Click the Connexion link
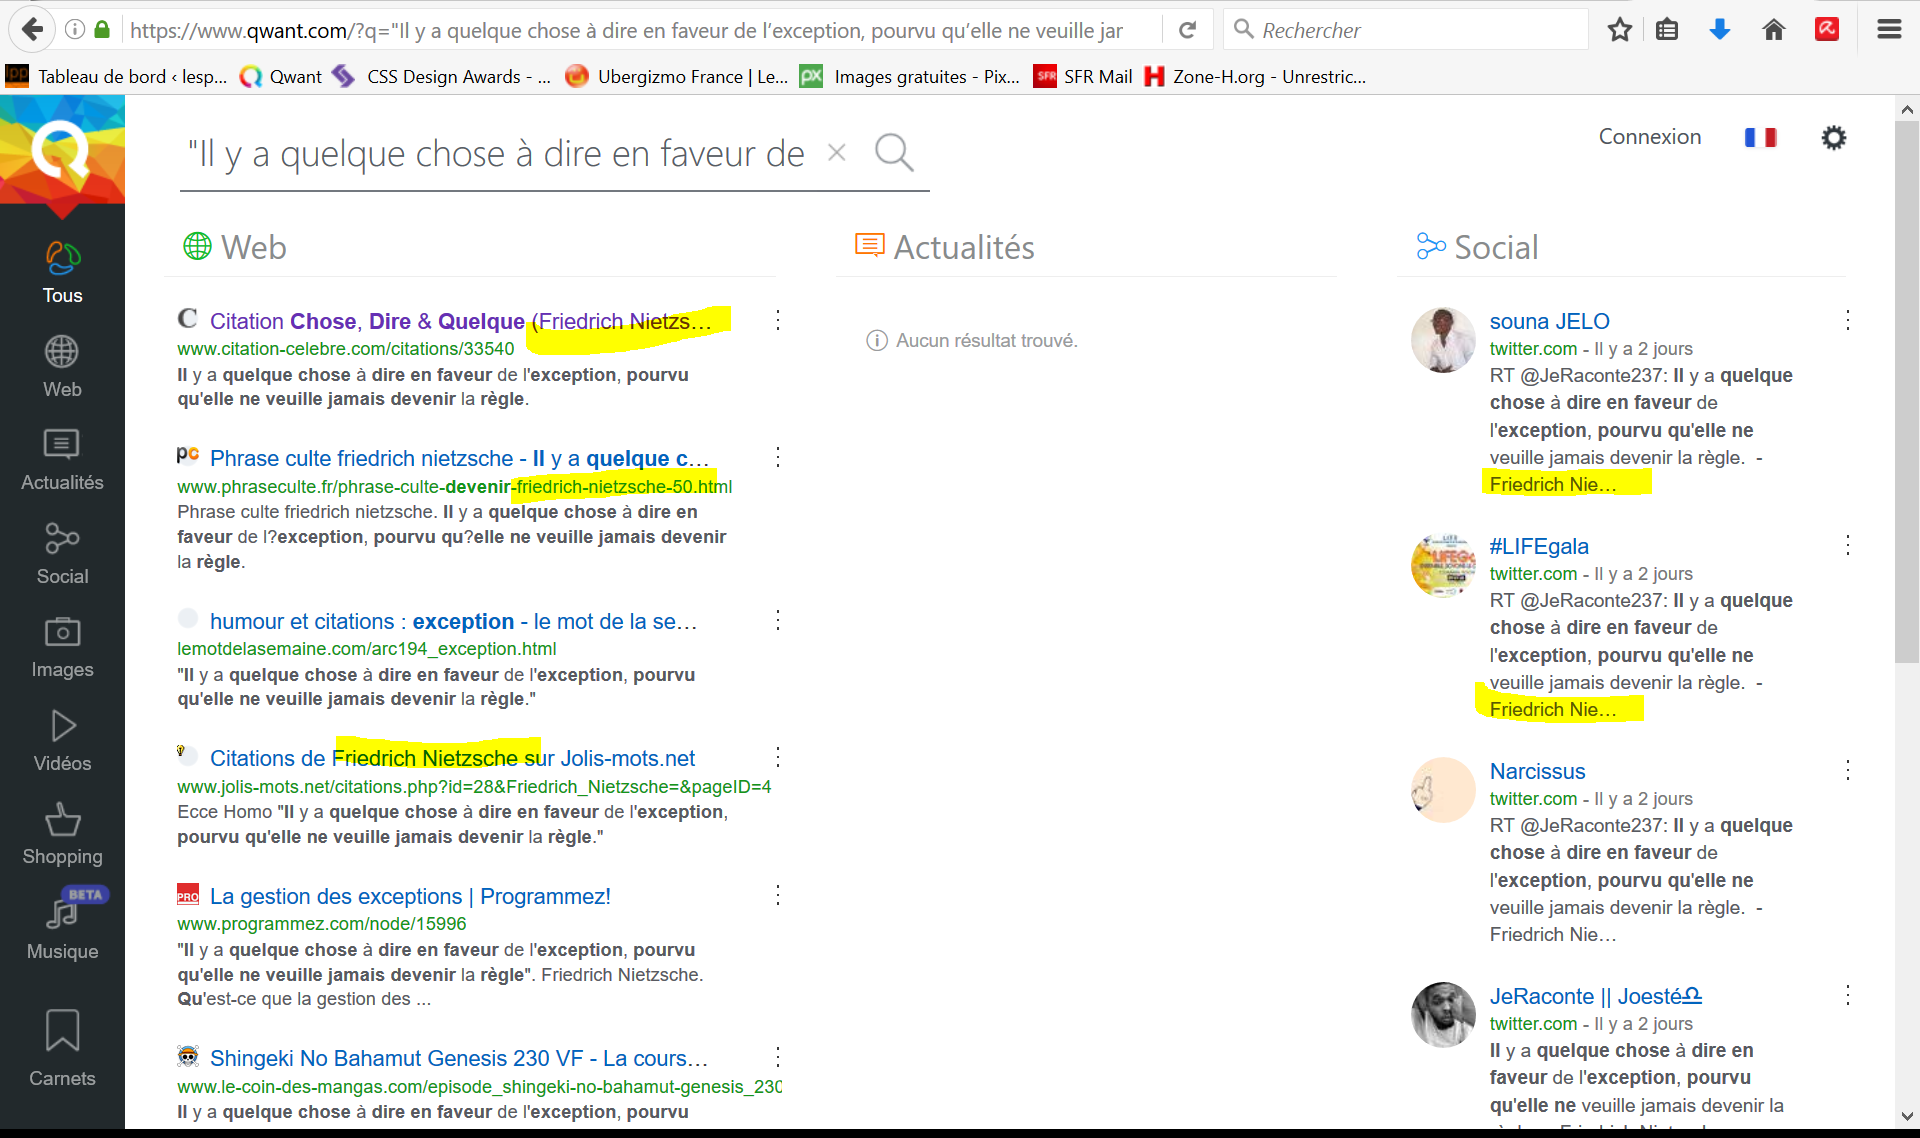 pos(1649,137)
